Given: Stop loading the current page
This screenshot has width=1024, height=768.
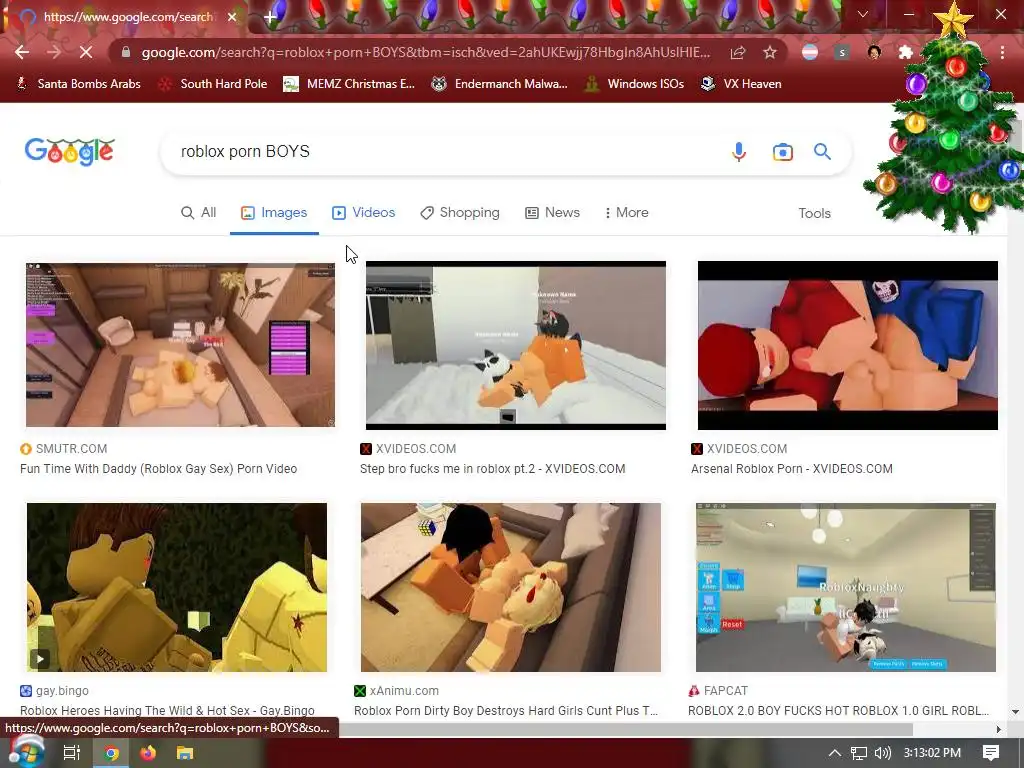Looking at the screenshot, I should [86, 52].
